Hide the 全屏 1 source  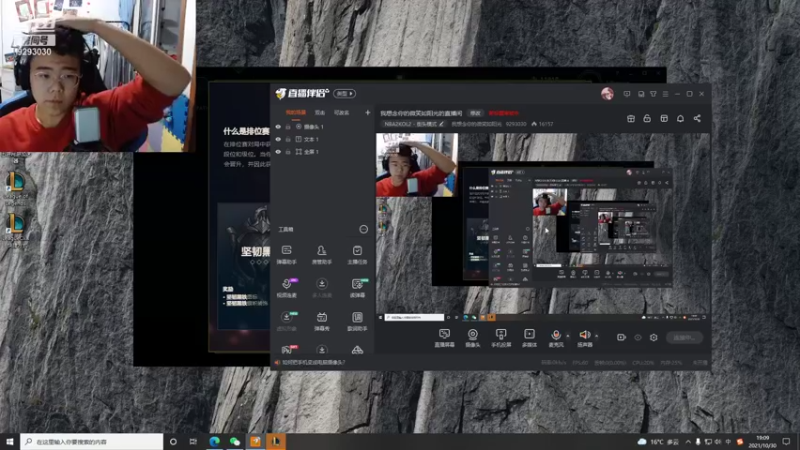click(278, 152)
